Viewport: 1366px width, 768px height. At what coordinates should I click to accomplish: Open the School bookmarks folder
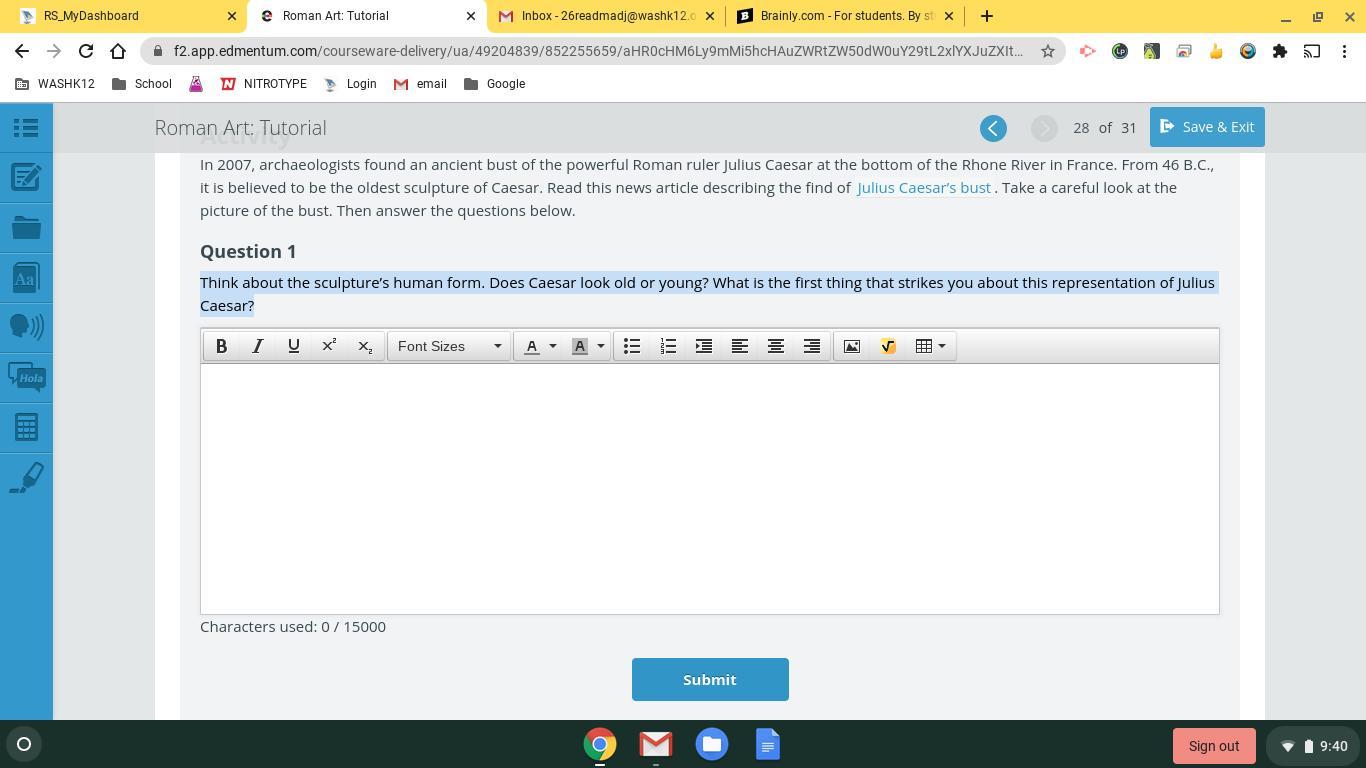coord(142,84)
